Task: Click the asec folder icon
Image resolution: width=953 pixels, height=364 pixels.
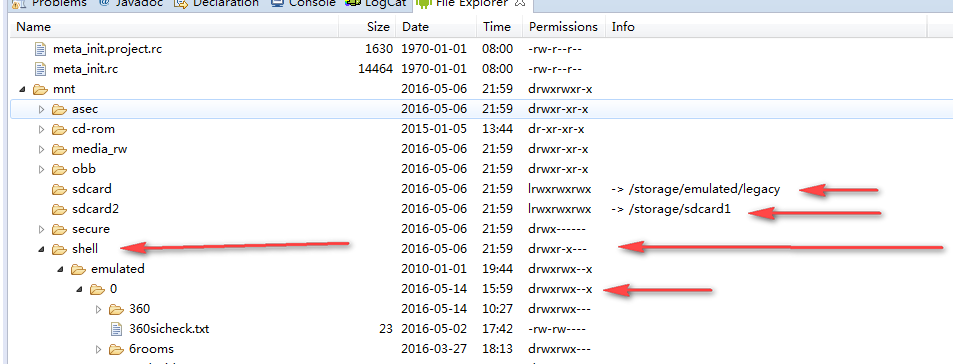Action: click(59, 109)
